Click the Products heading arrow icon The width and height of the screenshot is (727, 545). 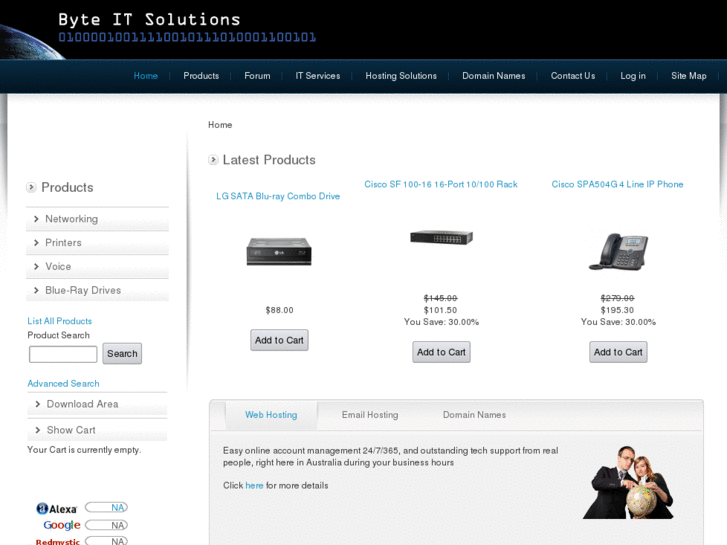coord(31,187)
